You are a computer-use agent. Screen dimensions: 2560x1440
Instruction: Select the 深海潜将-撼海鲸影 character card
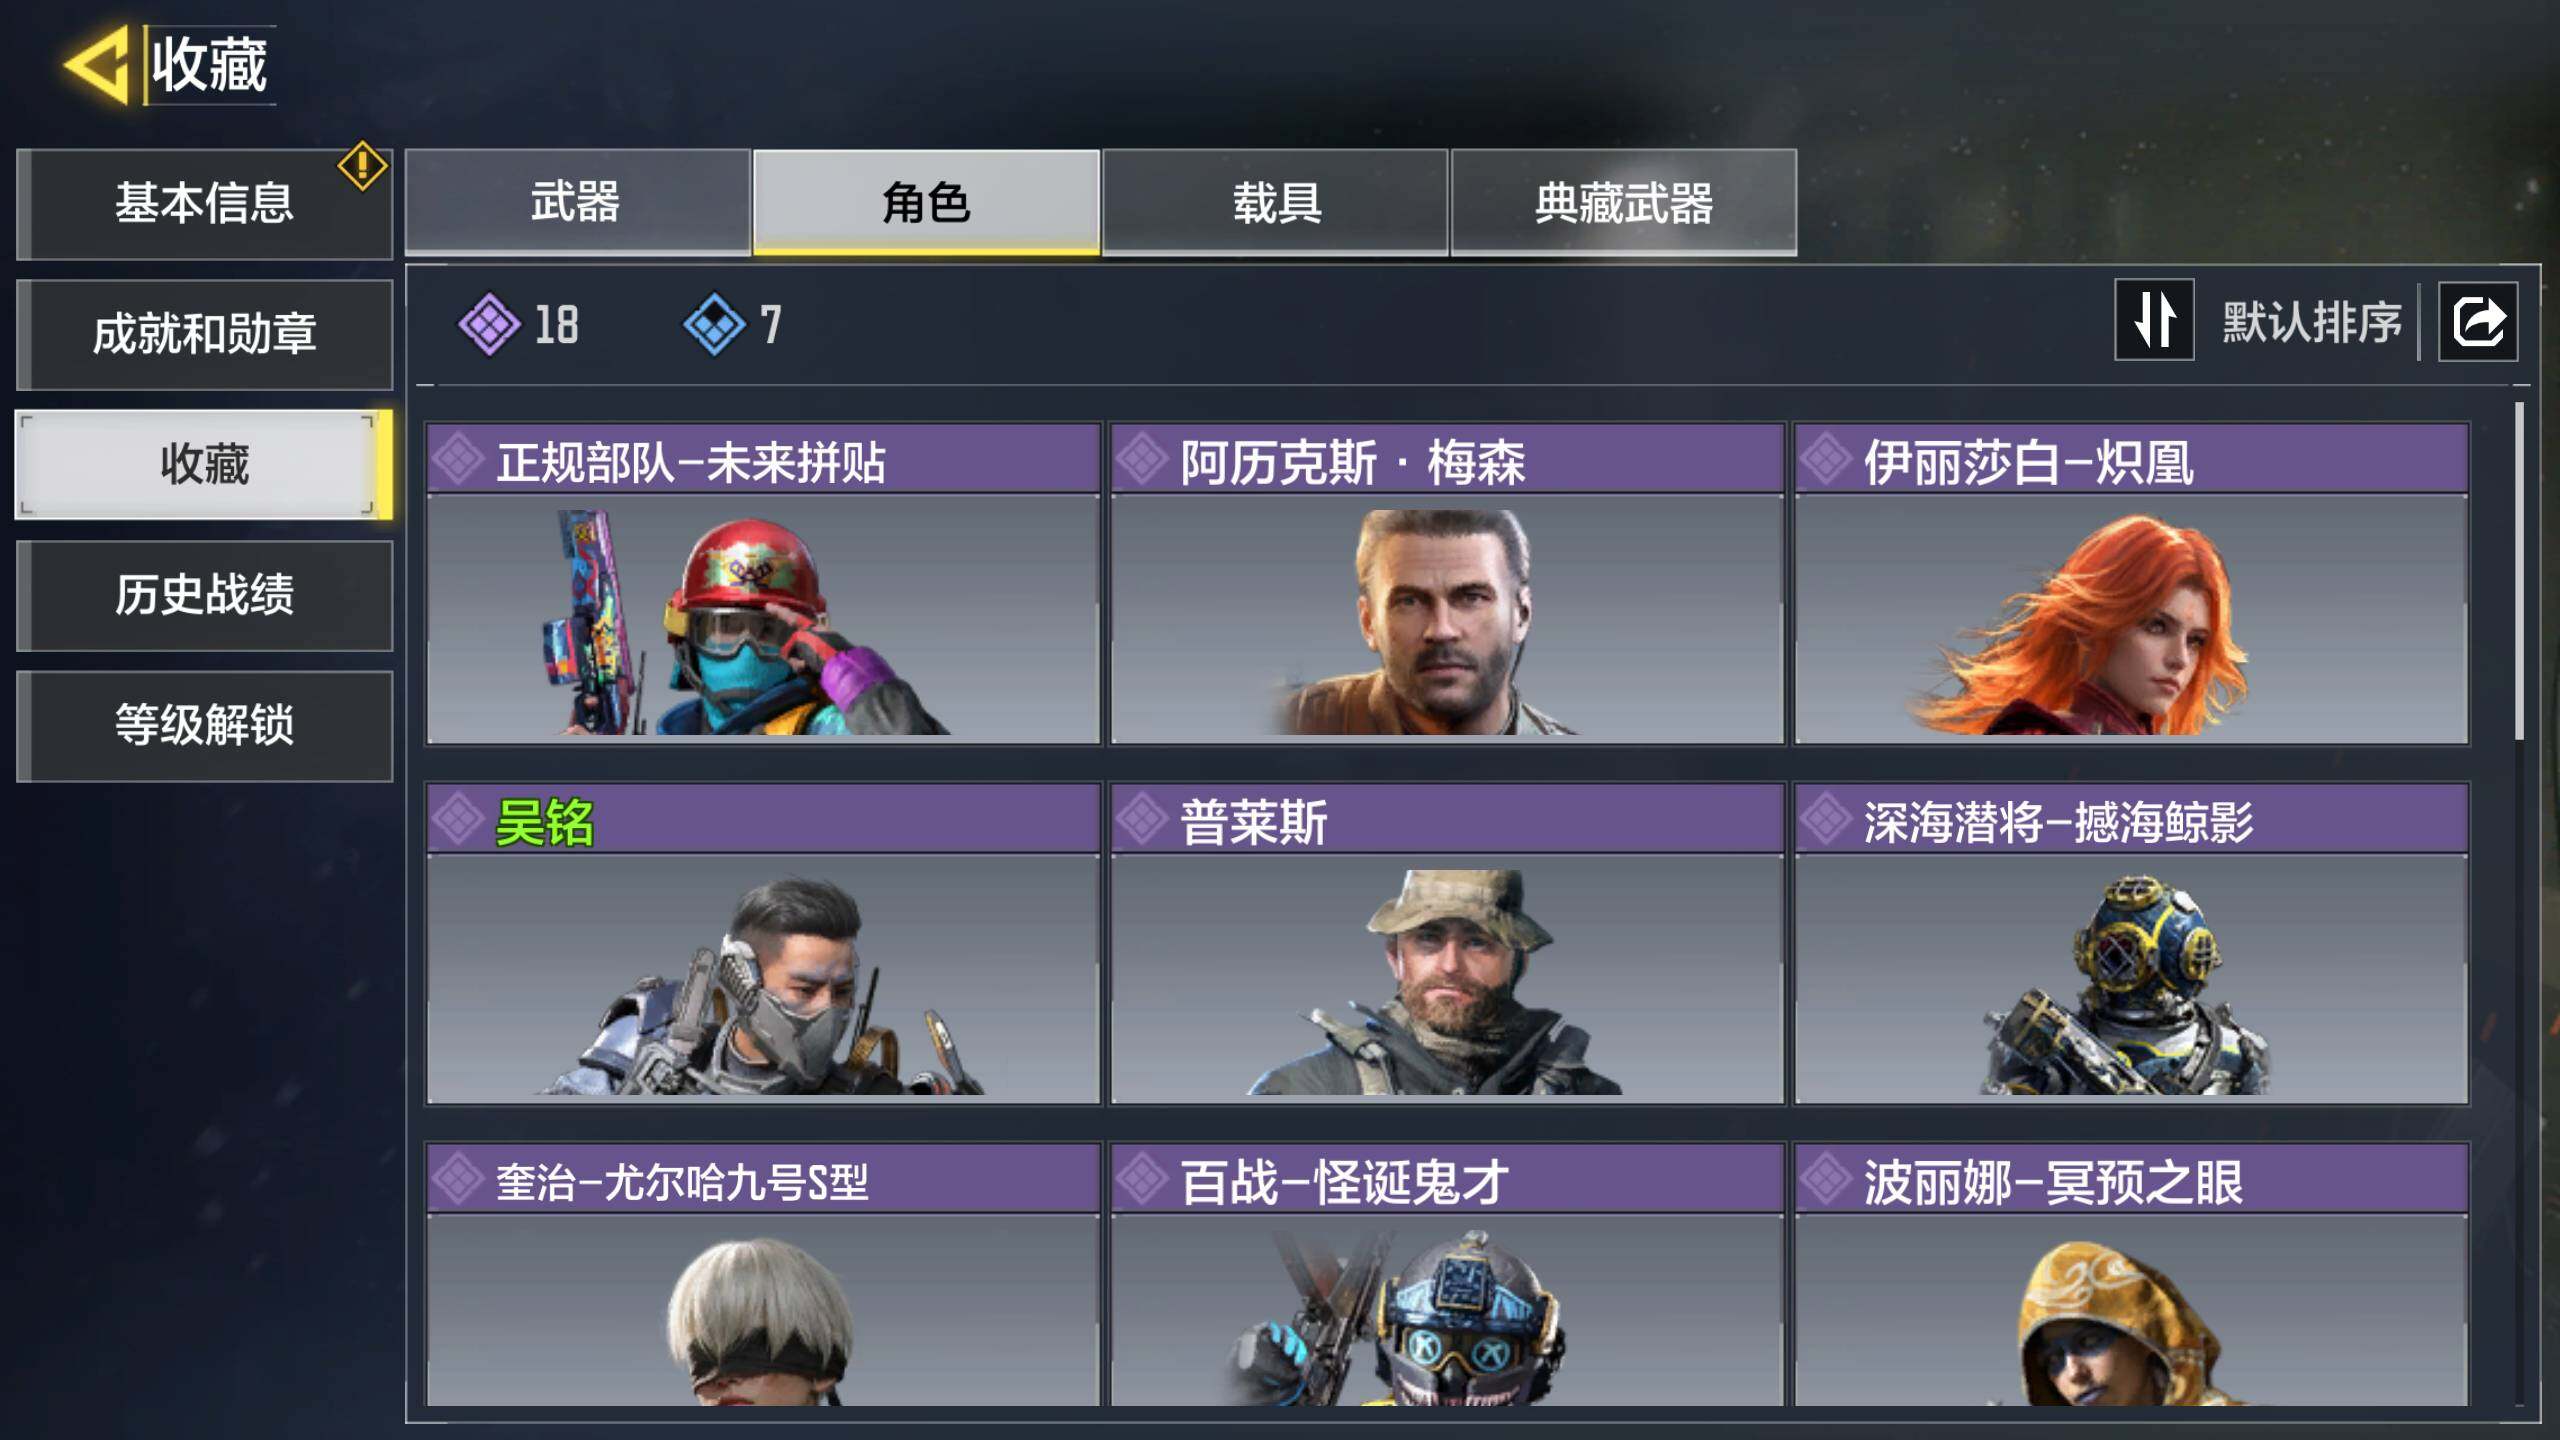click(2131, 943)
